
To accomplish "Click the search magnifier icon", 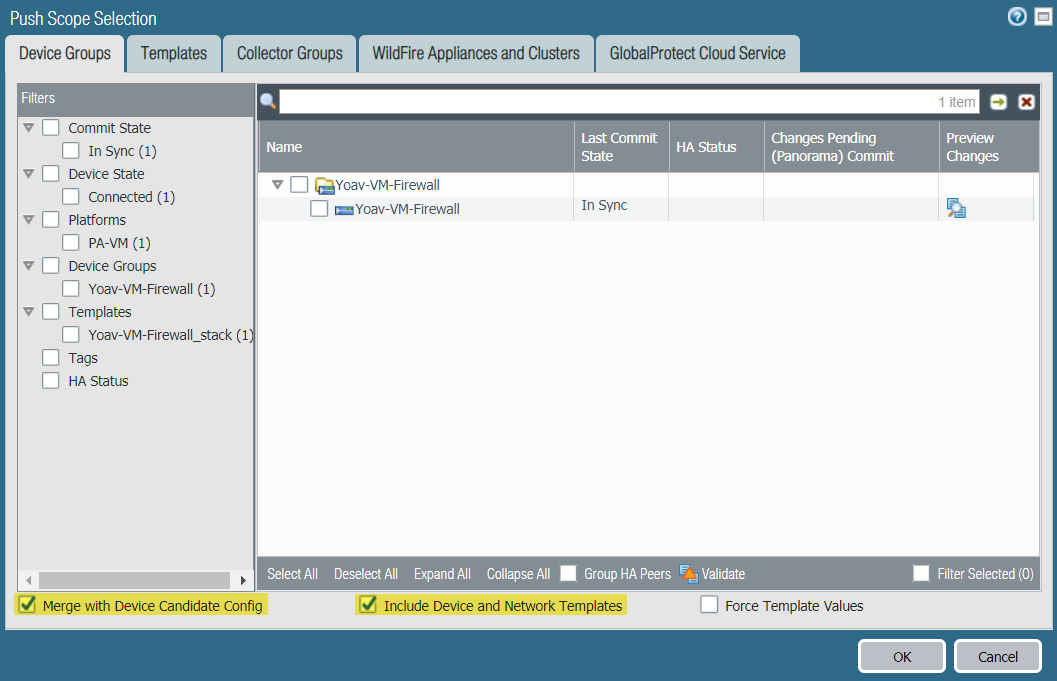I will coord(268,102).
